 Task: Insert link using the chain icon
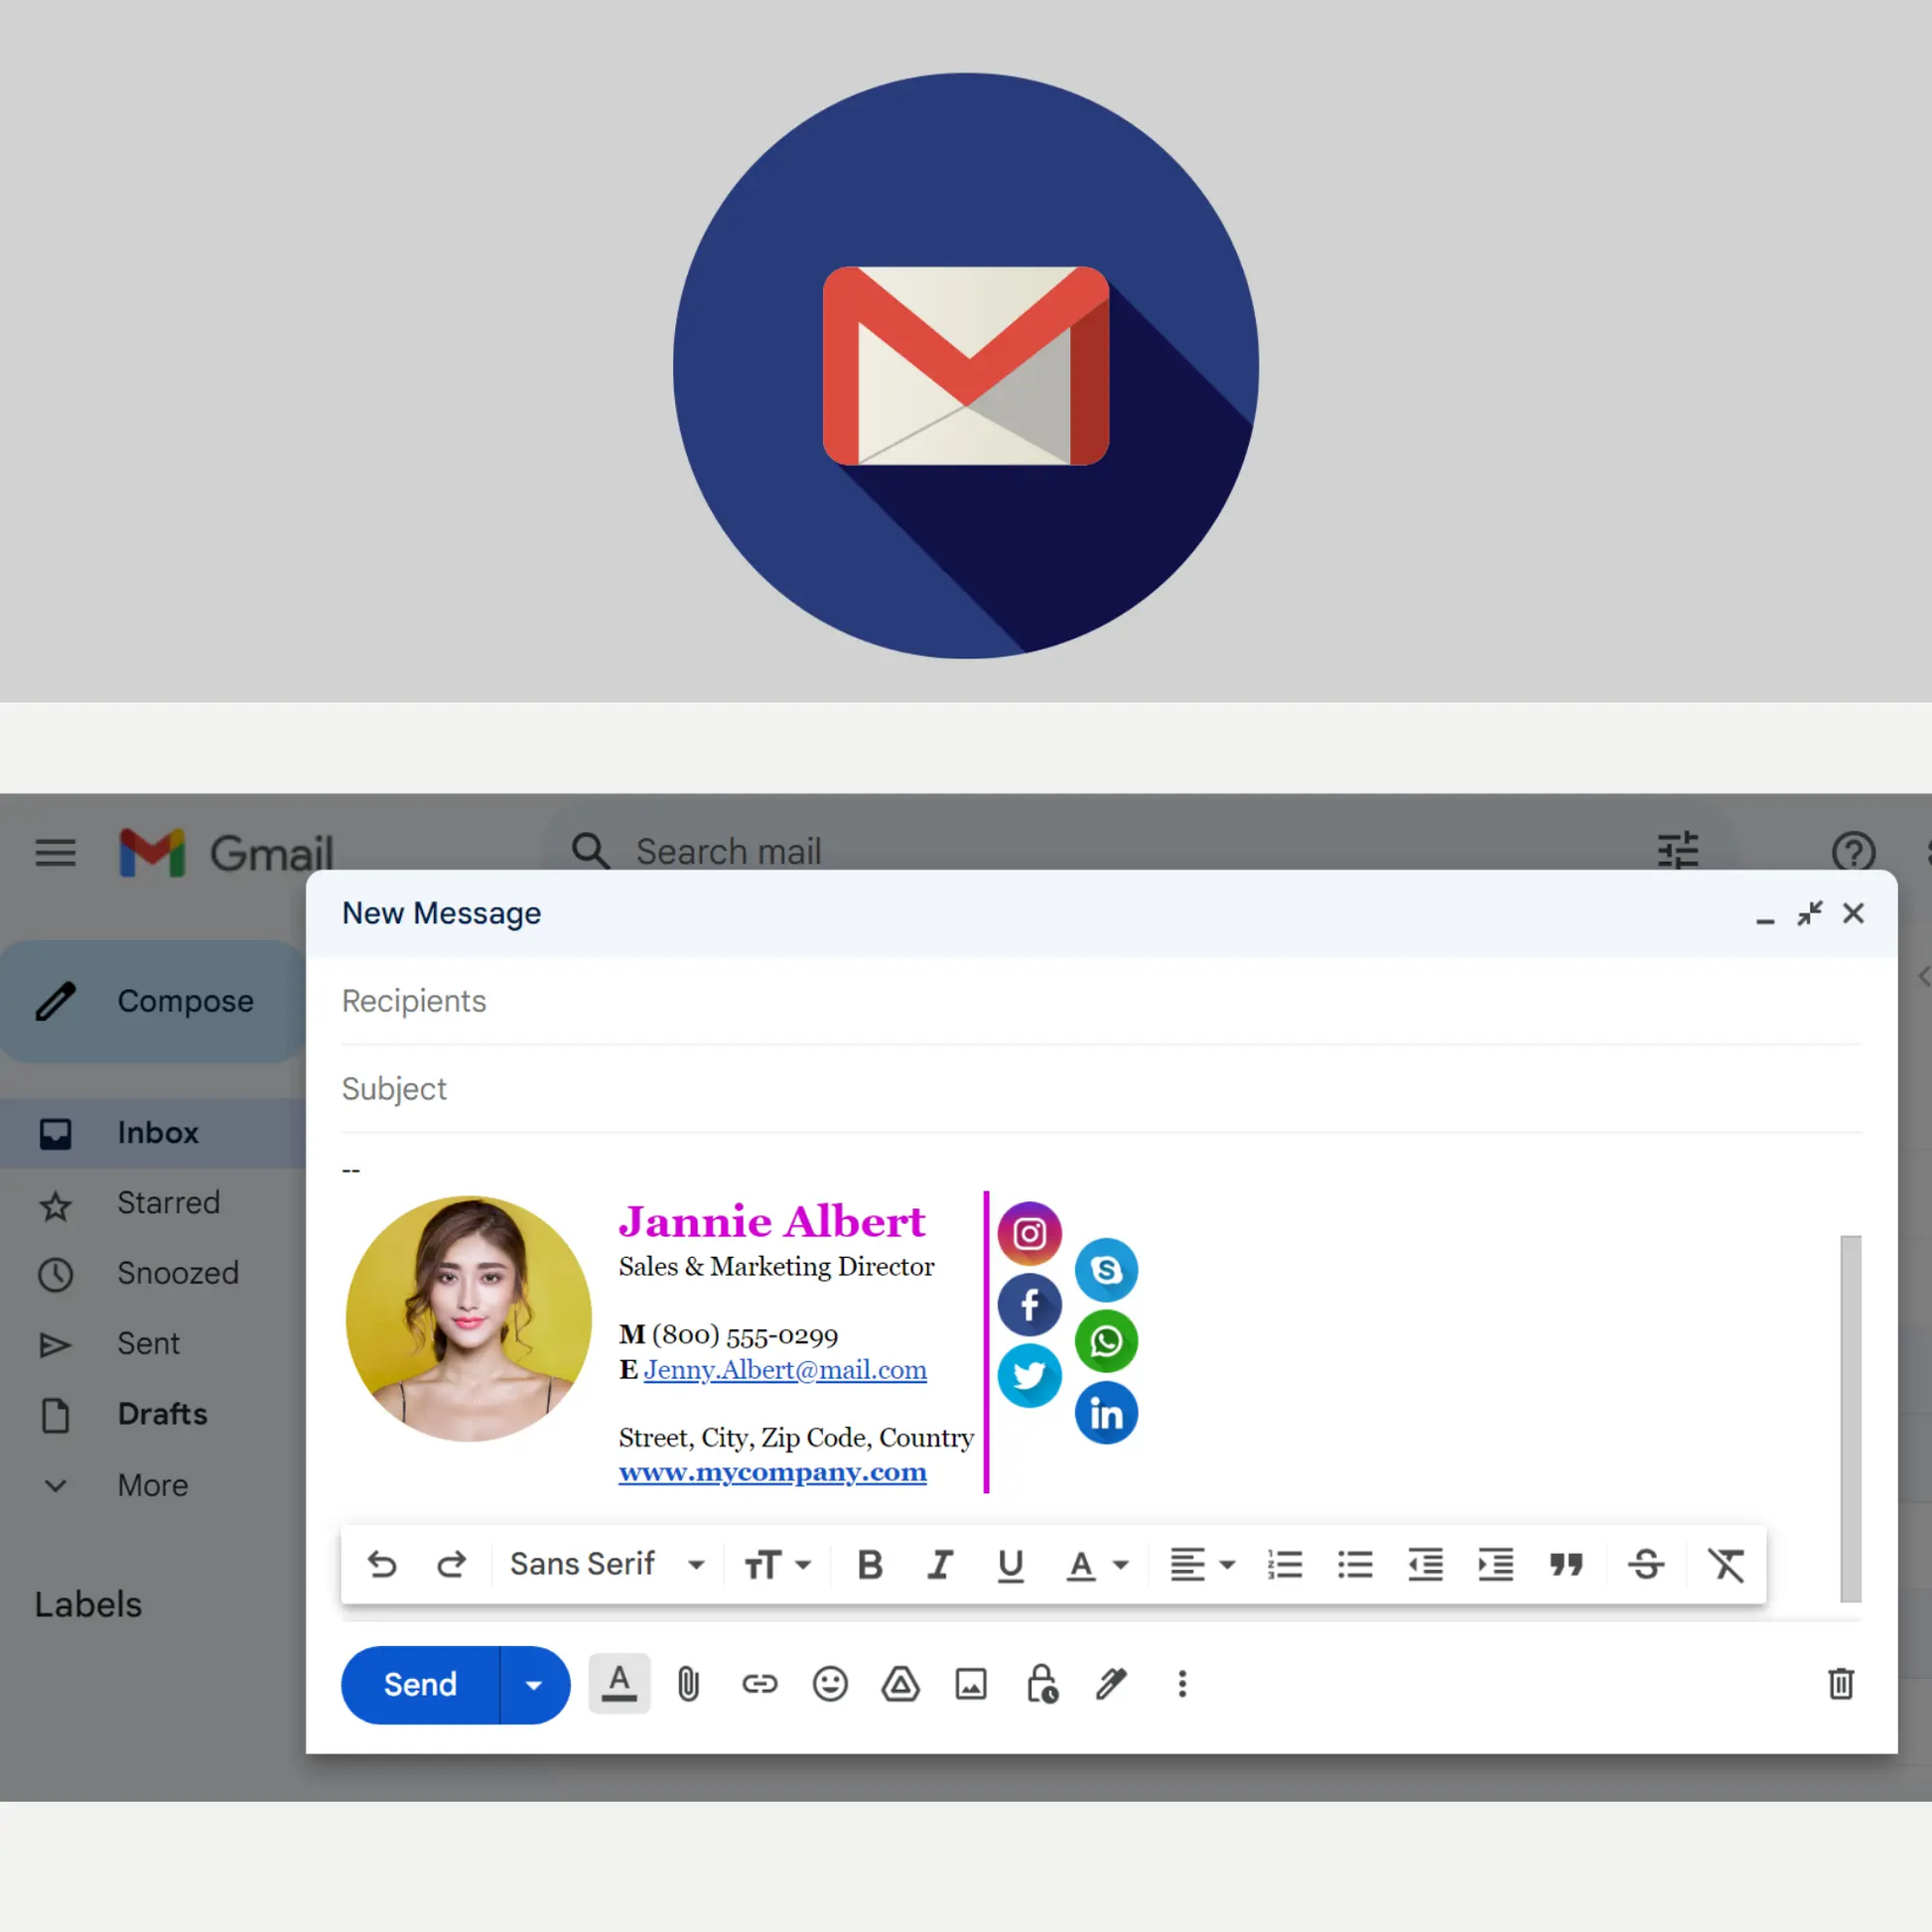759,1684
